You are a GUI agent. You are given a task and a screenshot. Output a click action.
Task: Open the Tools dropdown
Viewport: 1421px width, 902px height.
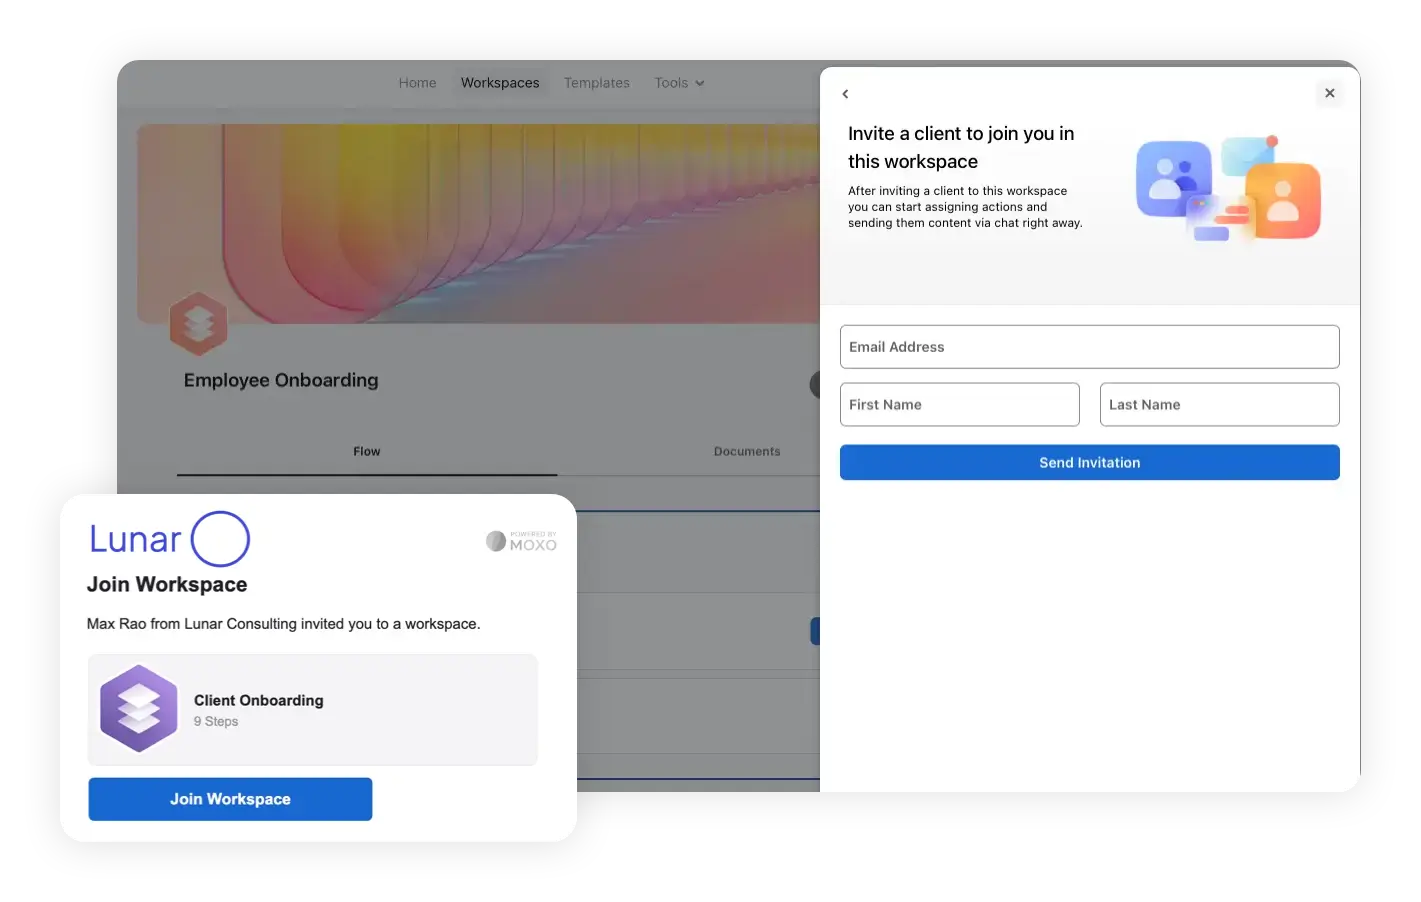pyautogui.click(x=679, y=82)
